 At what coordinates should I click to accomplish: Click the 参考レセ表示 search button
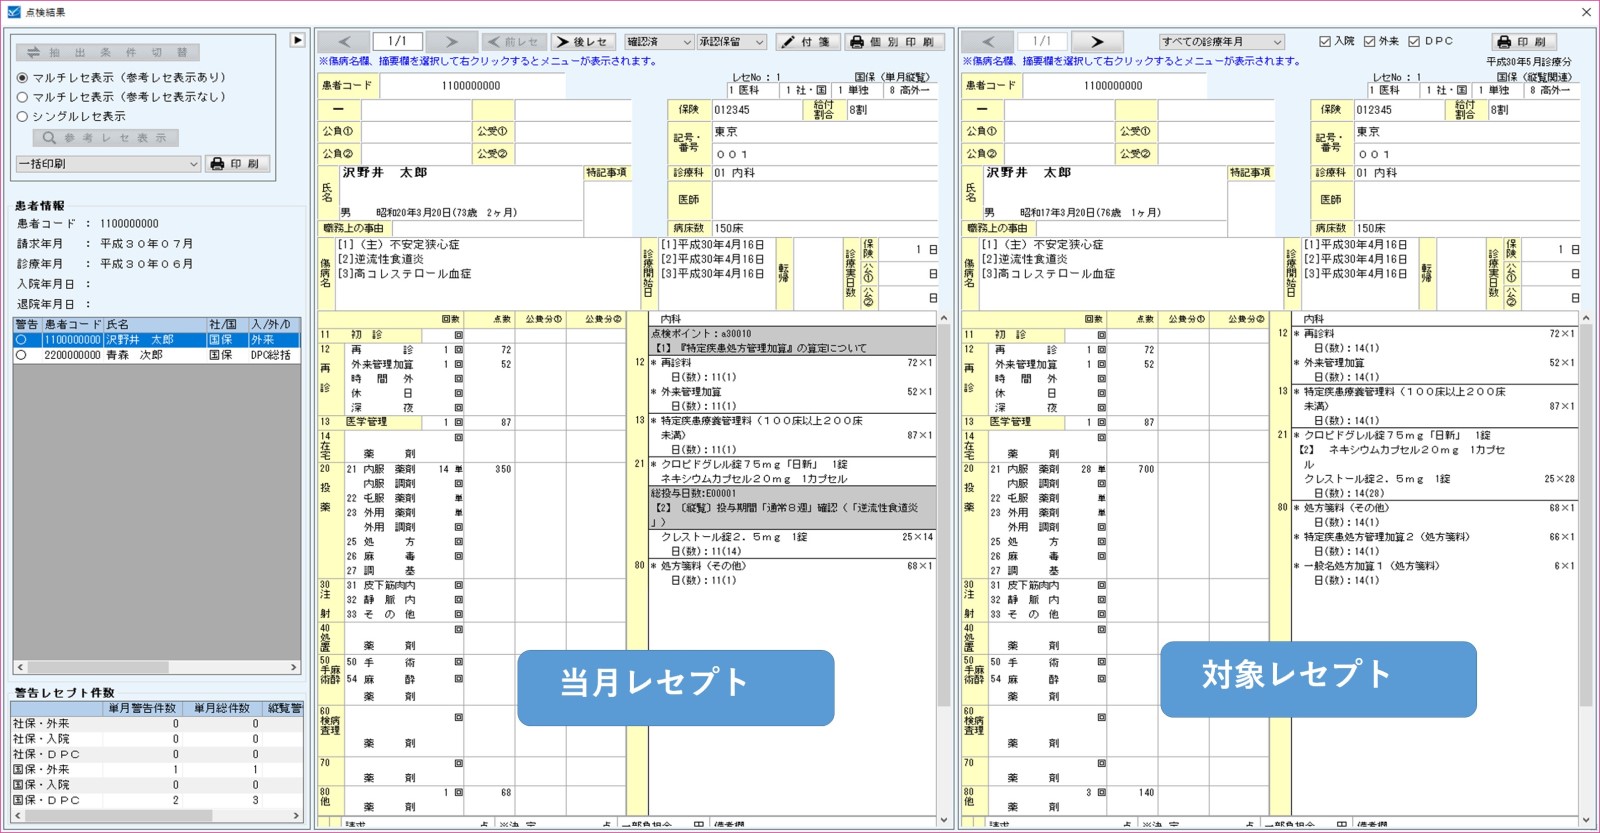click(105, 138)
